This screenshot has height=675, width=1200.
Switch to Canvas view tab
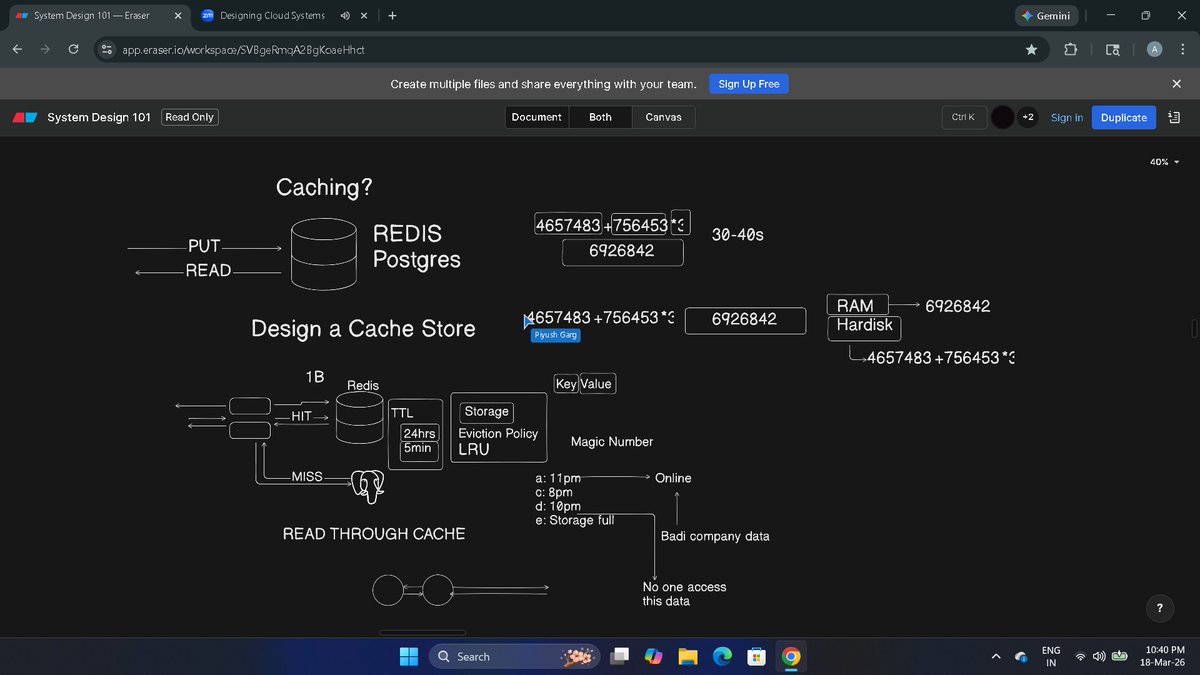663,117
